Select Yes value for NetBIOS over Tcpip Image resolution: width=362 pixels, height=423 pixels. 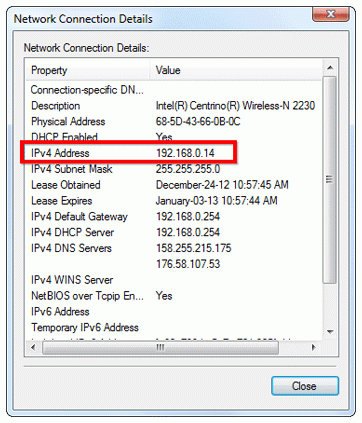[164, 296]
